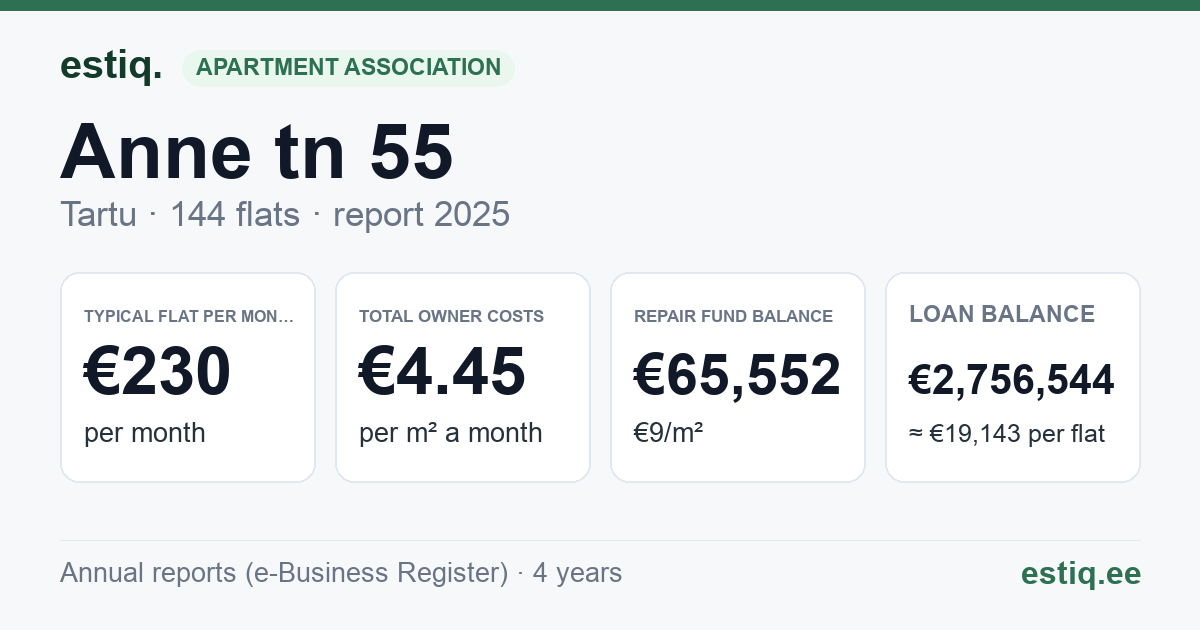Select the €2,756,544 value
Image resolution: width=1200 pixels, height=630 pixels.
pos(1011,380)
